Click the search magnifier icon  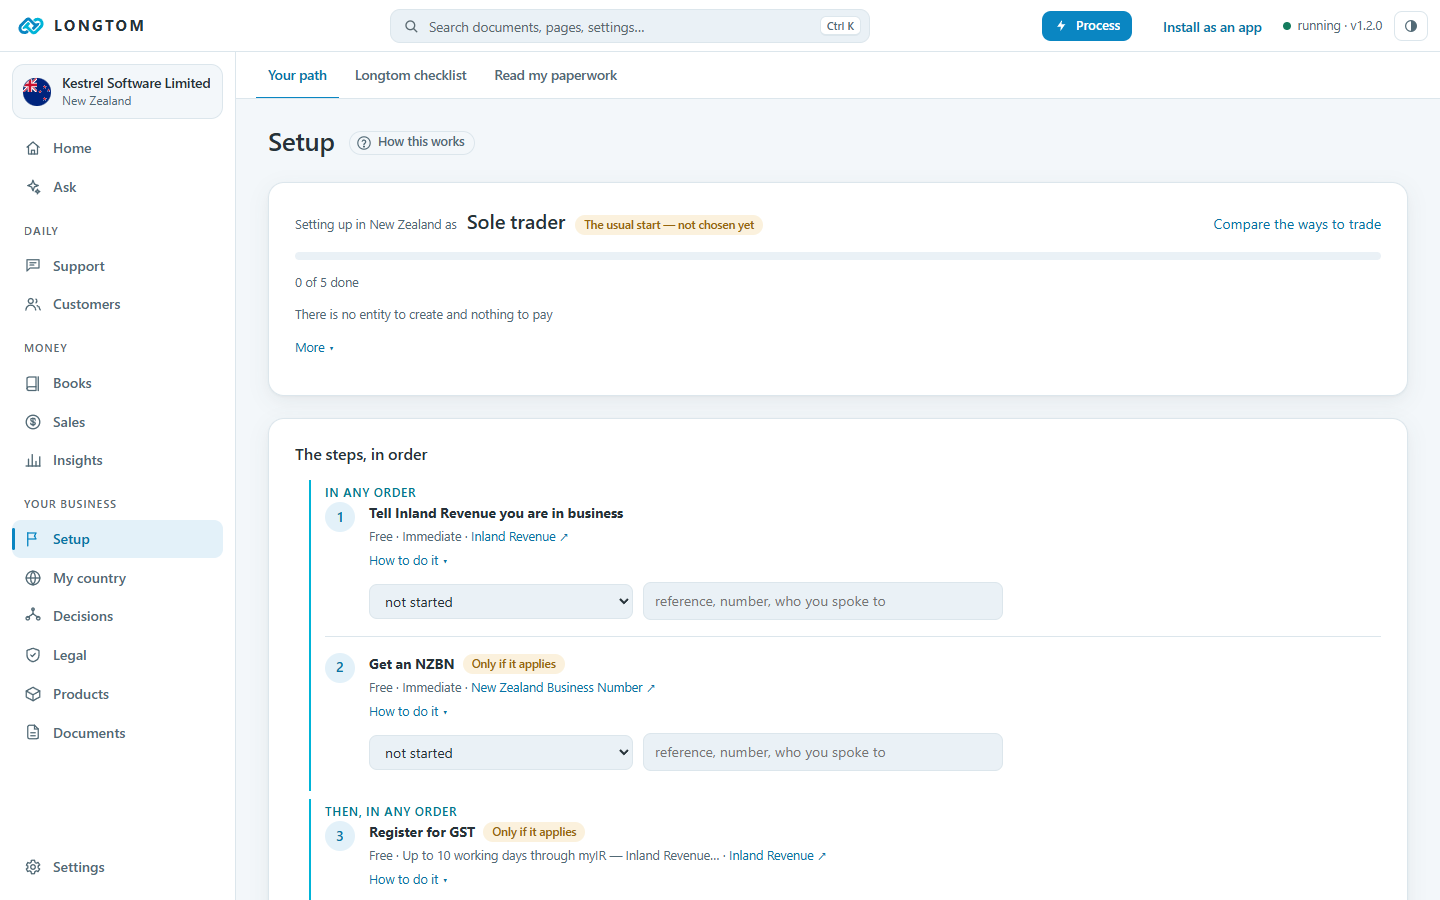411,27
